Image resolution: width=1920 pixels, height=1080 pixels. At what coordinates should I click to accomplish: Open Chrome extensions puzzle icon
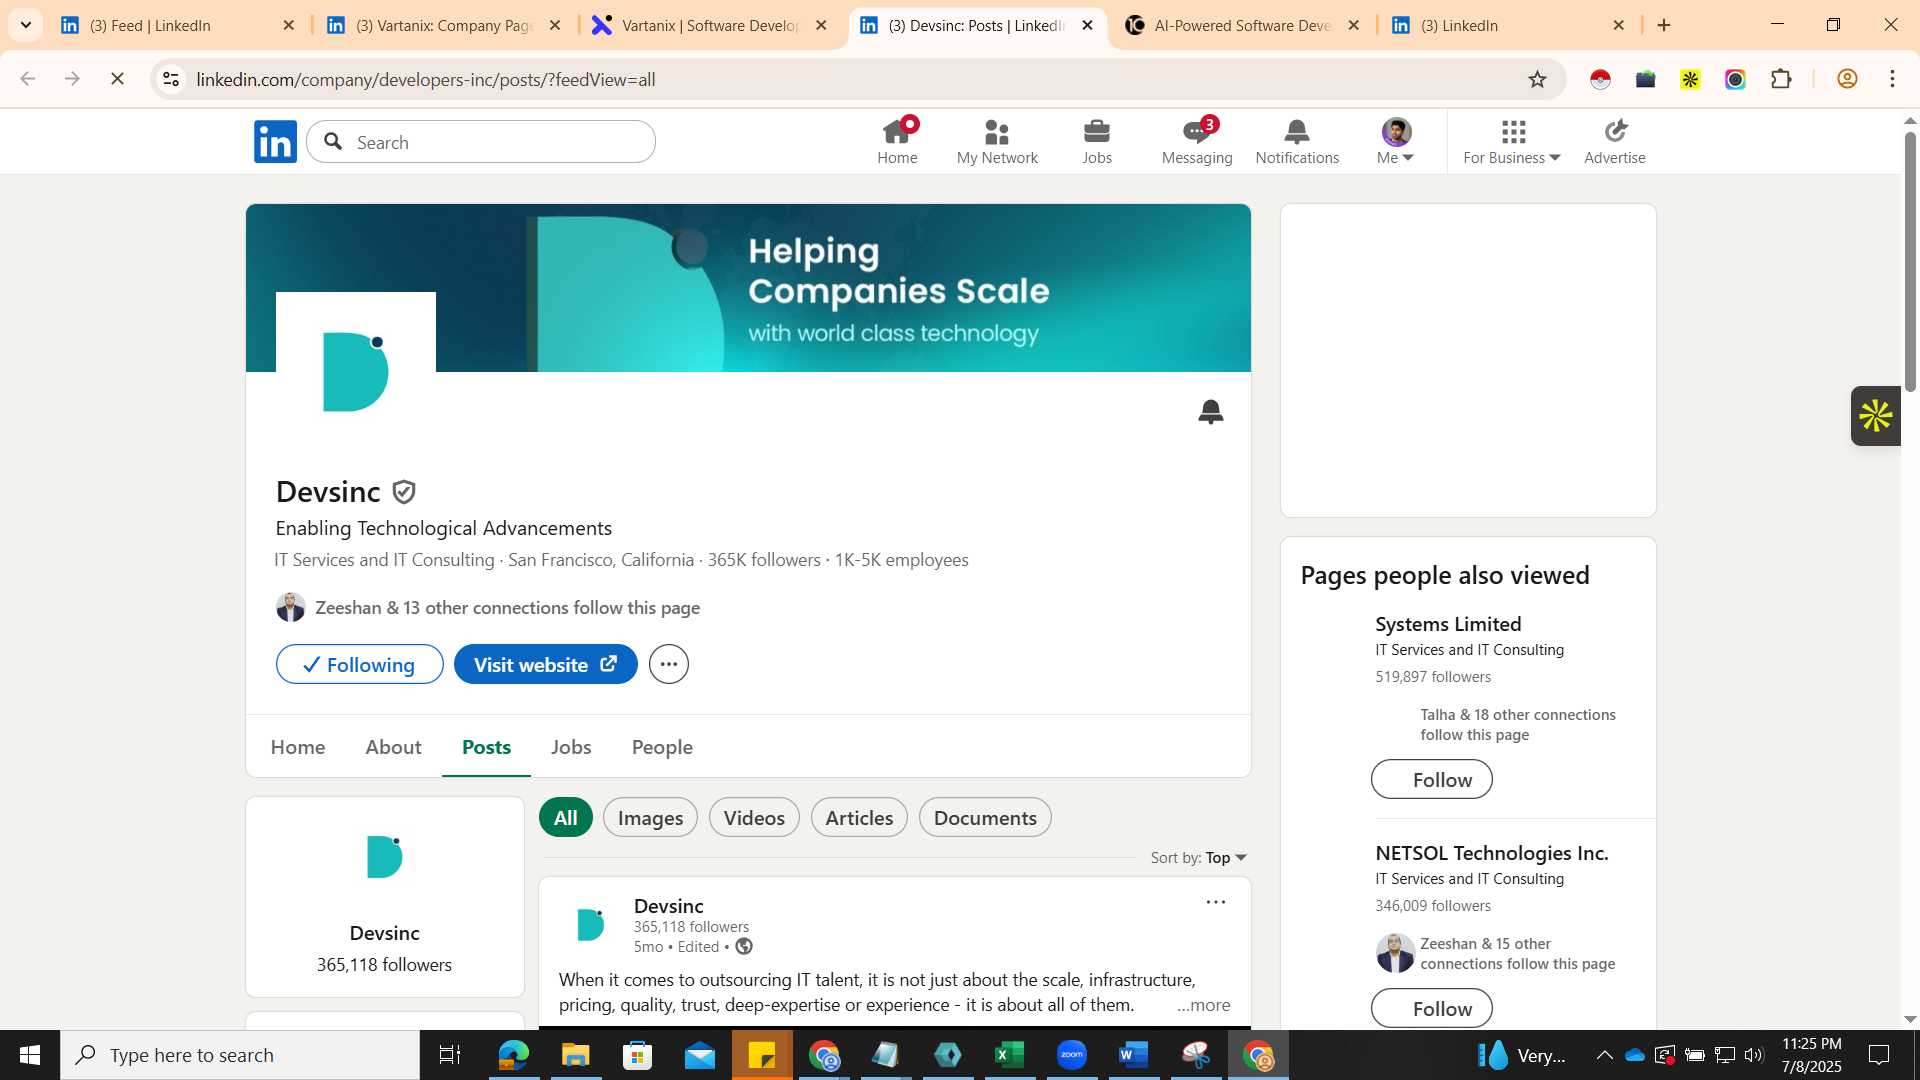(x=1781, y=79)
